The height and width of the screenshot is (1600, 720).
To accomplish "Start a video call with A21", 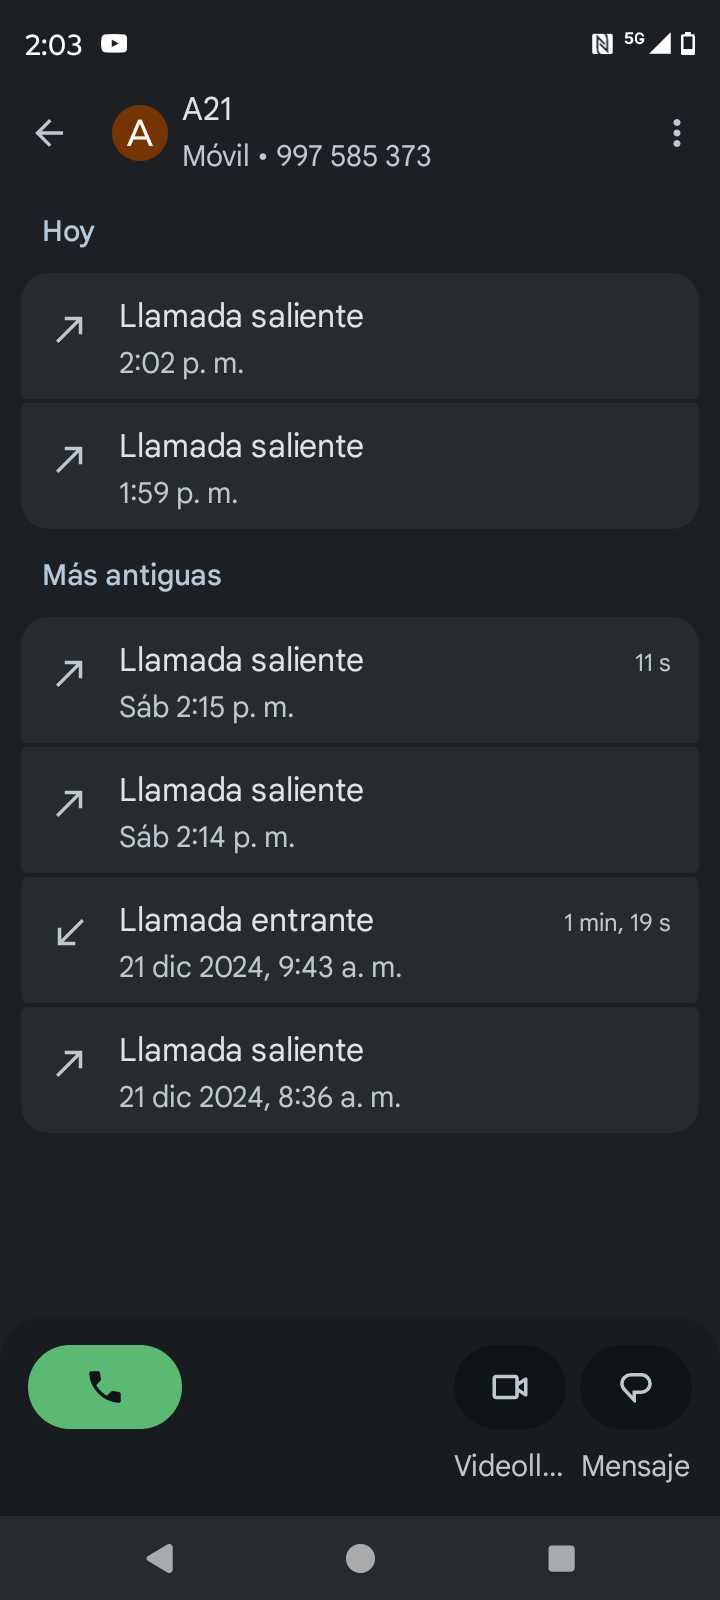I will click(510, 1387).
